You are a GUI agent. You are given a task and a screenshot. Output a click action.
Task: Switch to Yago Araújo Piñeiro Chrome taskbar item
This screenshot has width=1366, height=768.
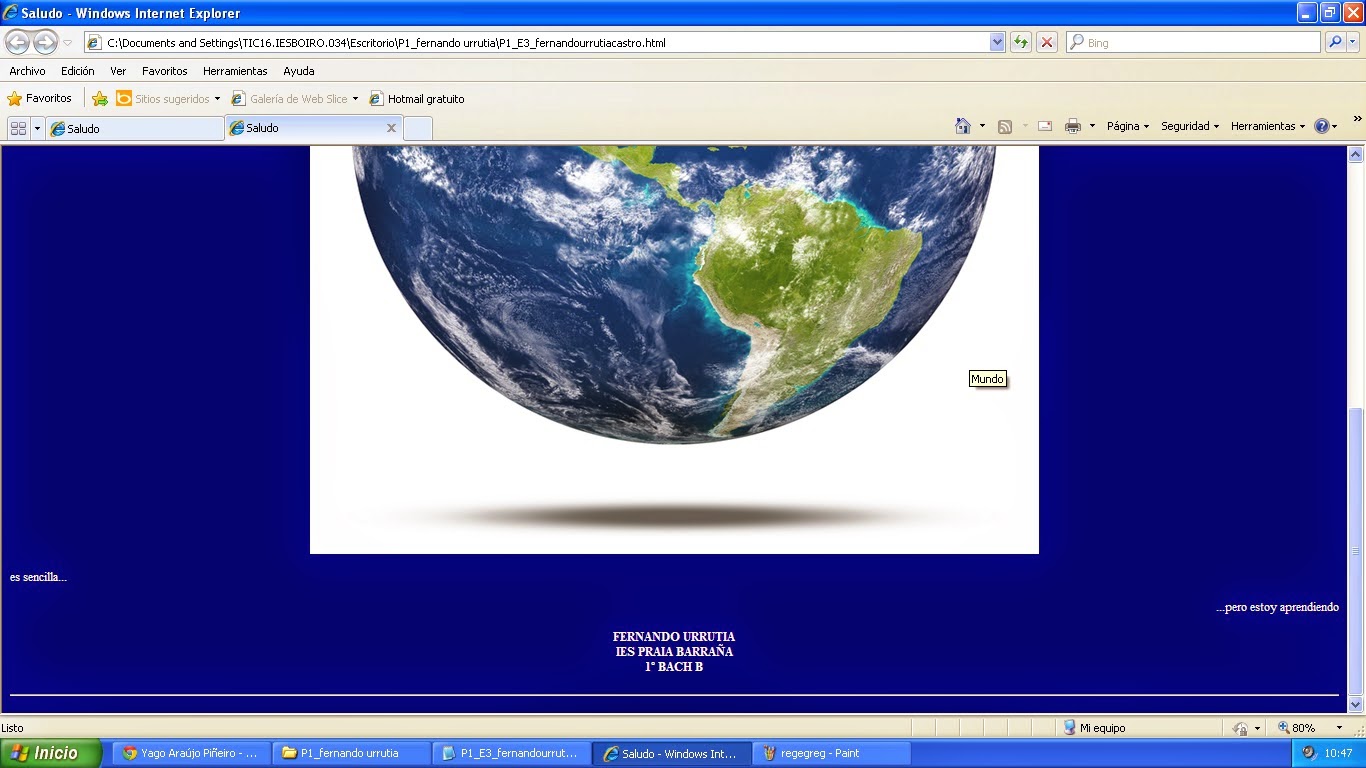[190, 753]
